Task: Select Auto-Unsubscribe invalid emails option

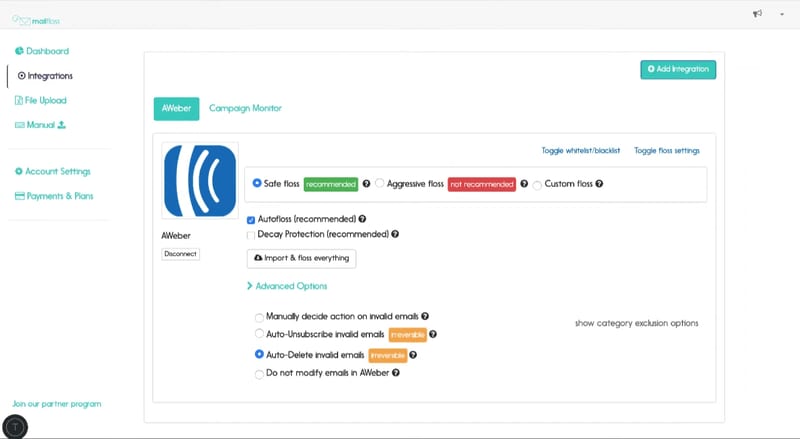Action: (259, 334)
